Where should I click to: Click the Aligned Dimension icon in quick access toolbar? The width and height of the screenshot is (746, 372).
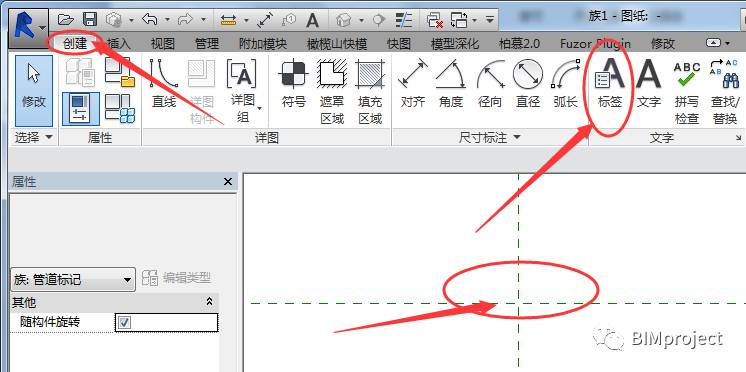click(x=265, y=20)
